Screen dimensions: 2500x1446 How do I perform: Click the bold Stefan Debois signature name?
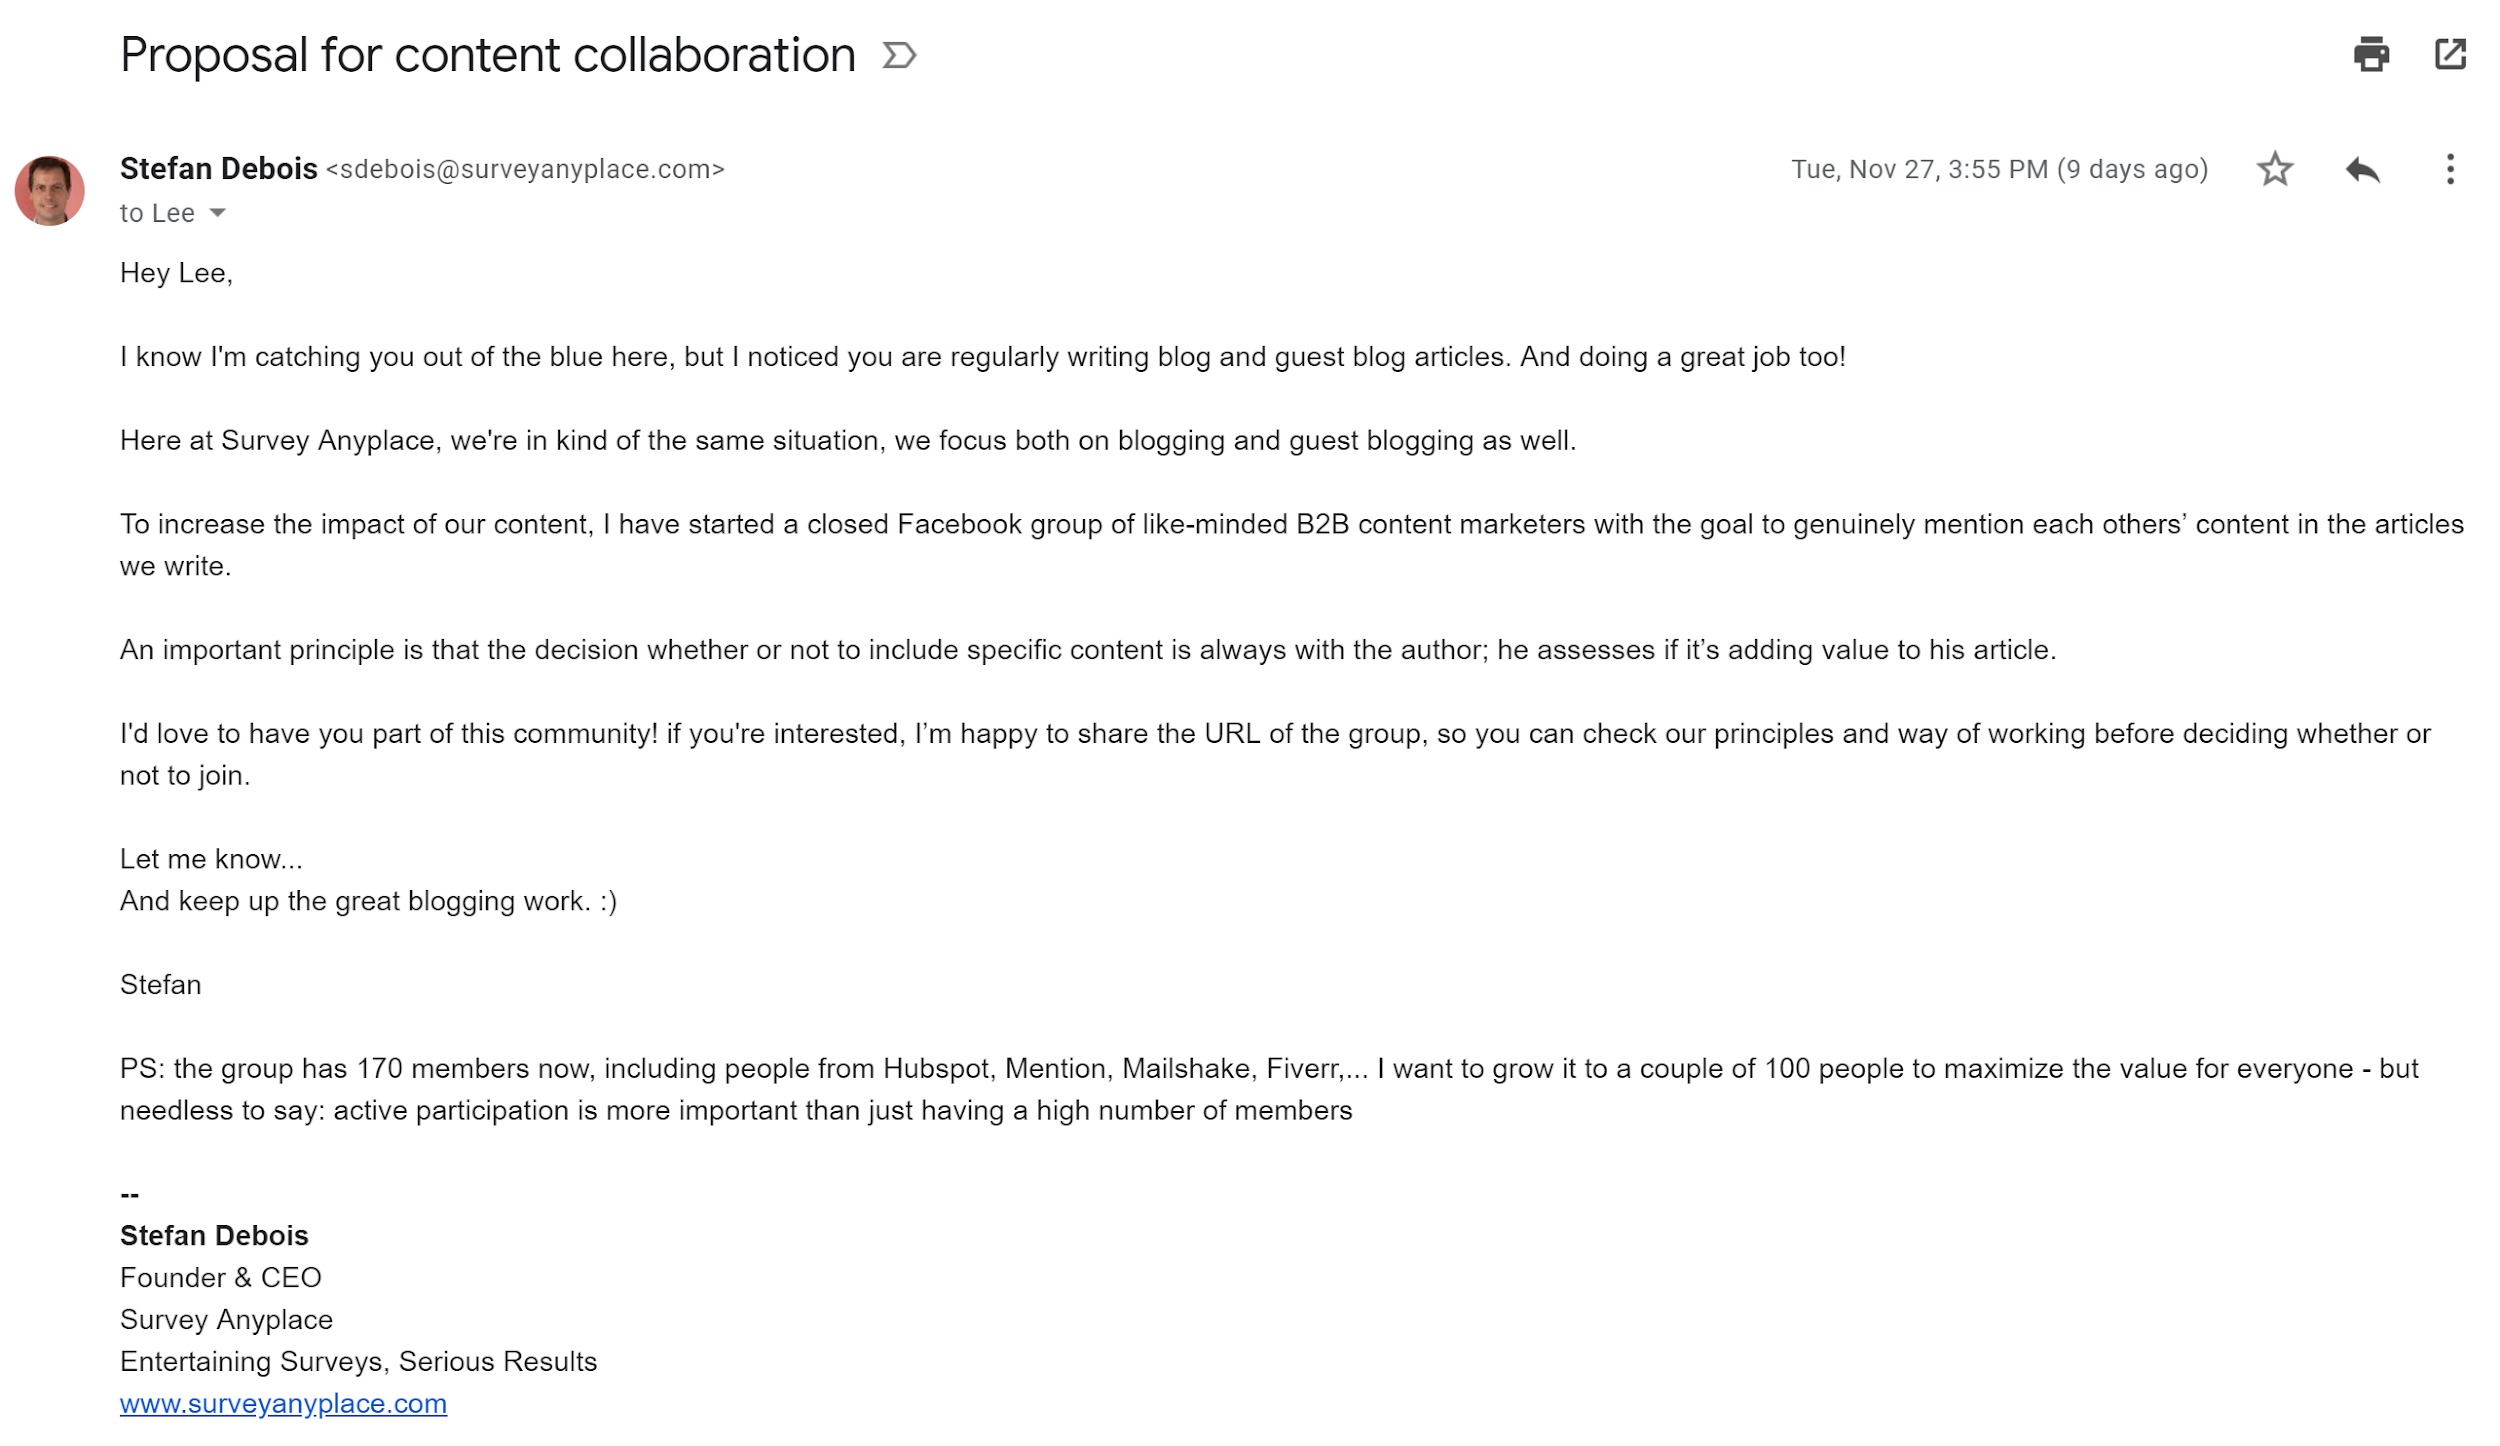coord(214,1235)
